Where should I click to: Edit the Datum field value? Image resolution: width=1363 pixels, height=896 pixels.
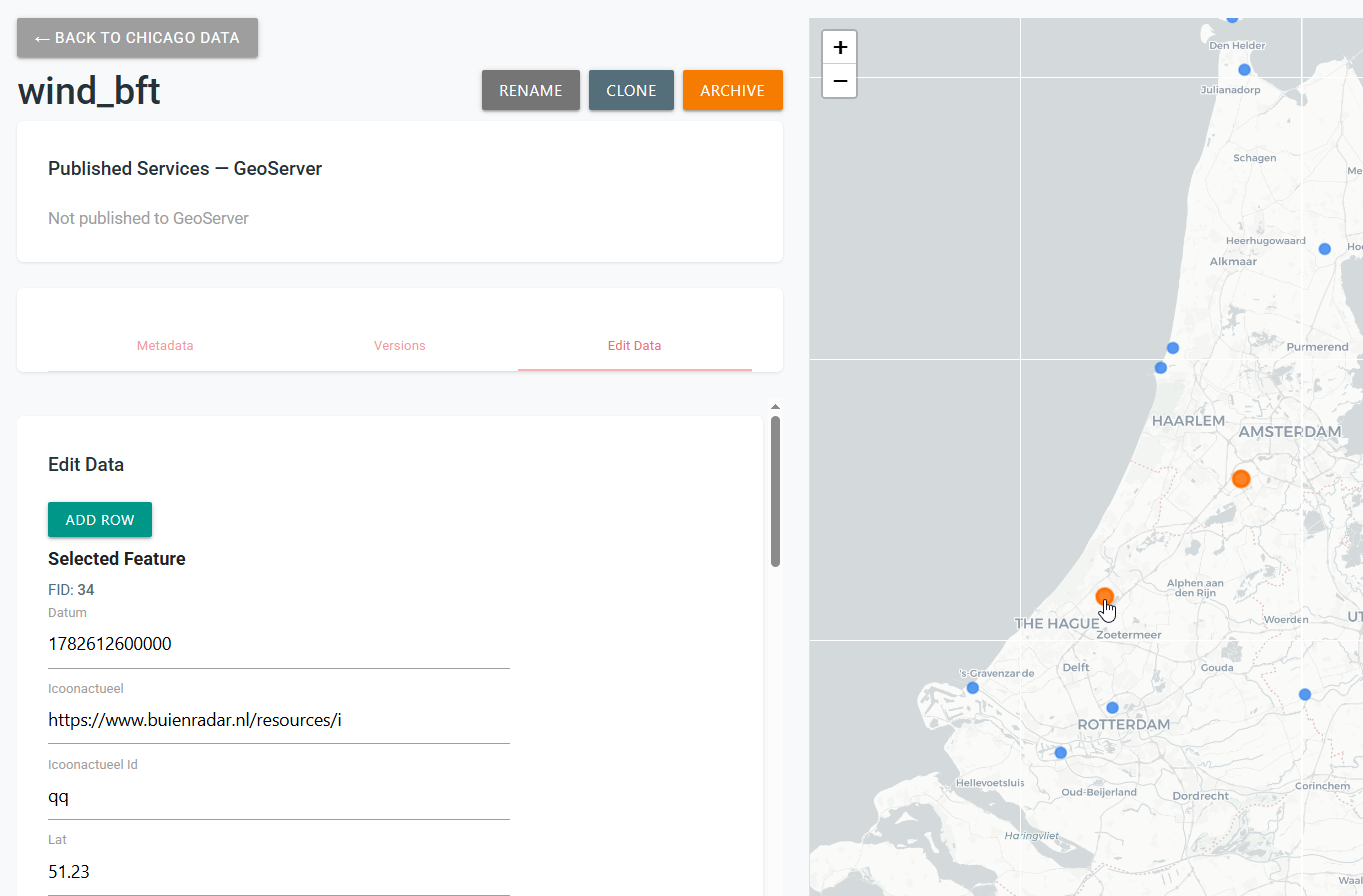[279, 644]
